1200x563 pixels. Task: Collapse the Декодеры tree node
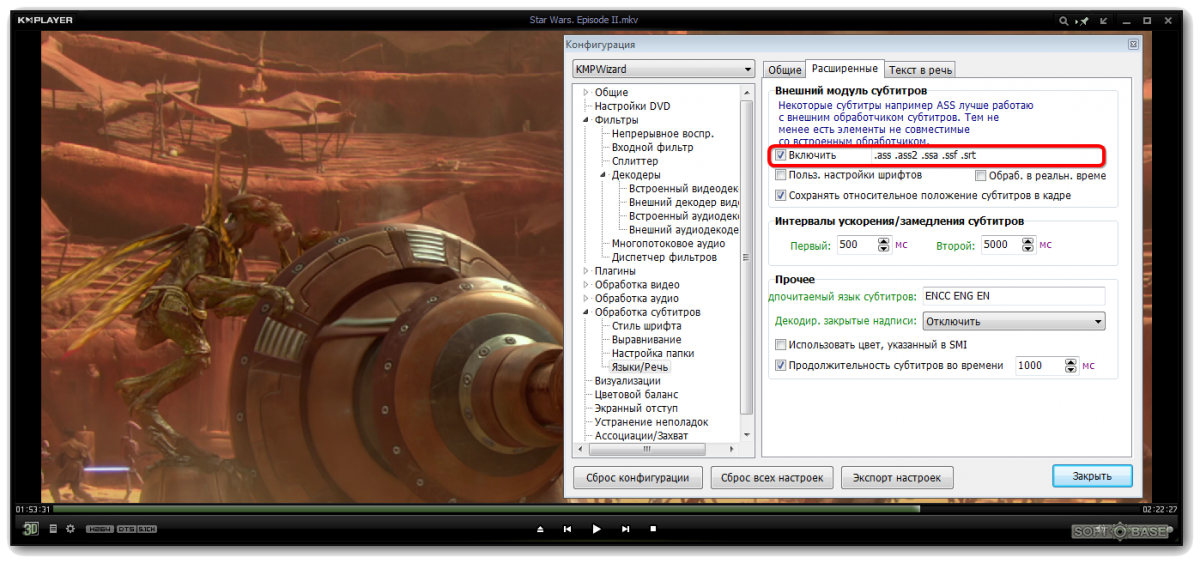point(604,175)
